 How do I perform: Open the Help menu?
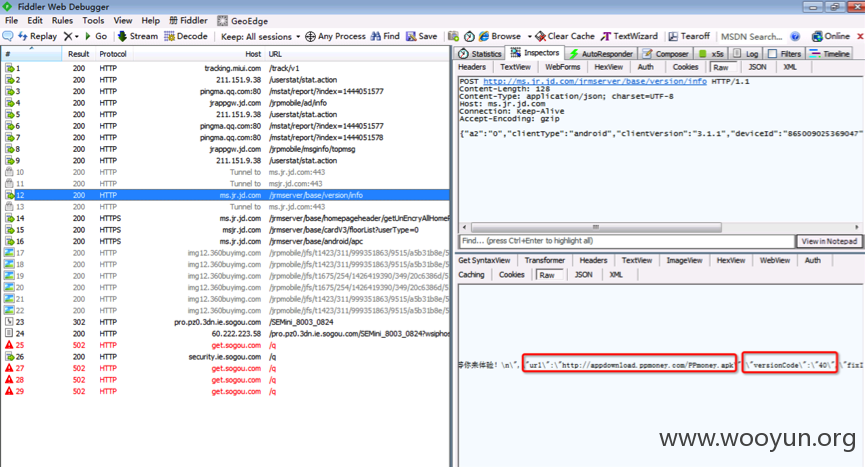point(151,20)
